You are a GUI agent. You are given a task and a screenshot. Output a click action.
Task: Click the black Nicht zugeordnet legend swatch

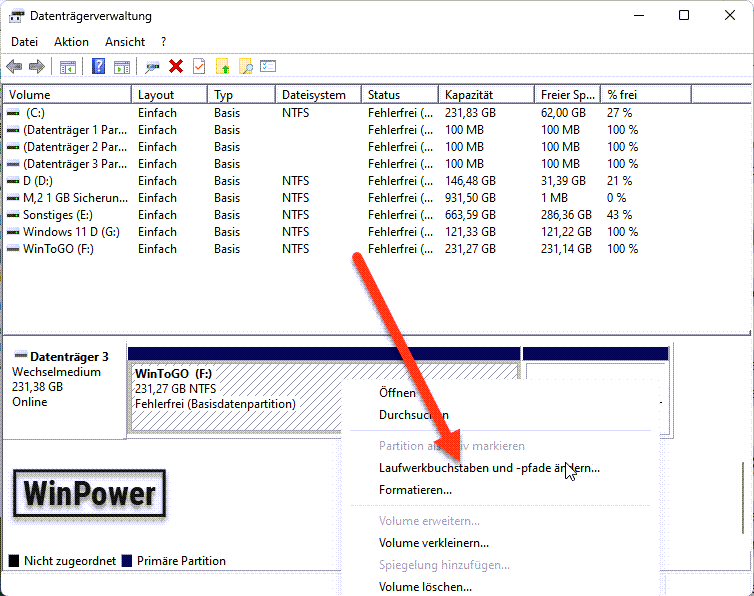point(14,561)
